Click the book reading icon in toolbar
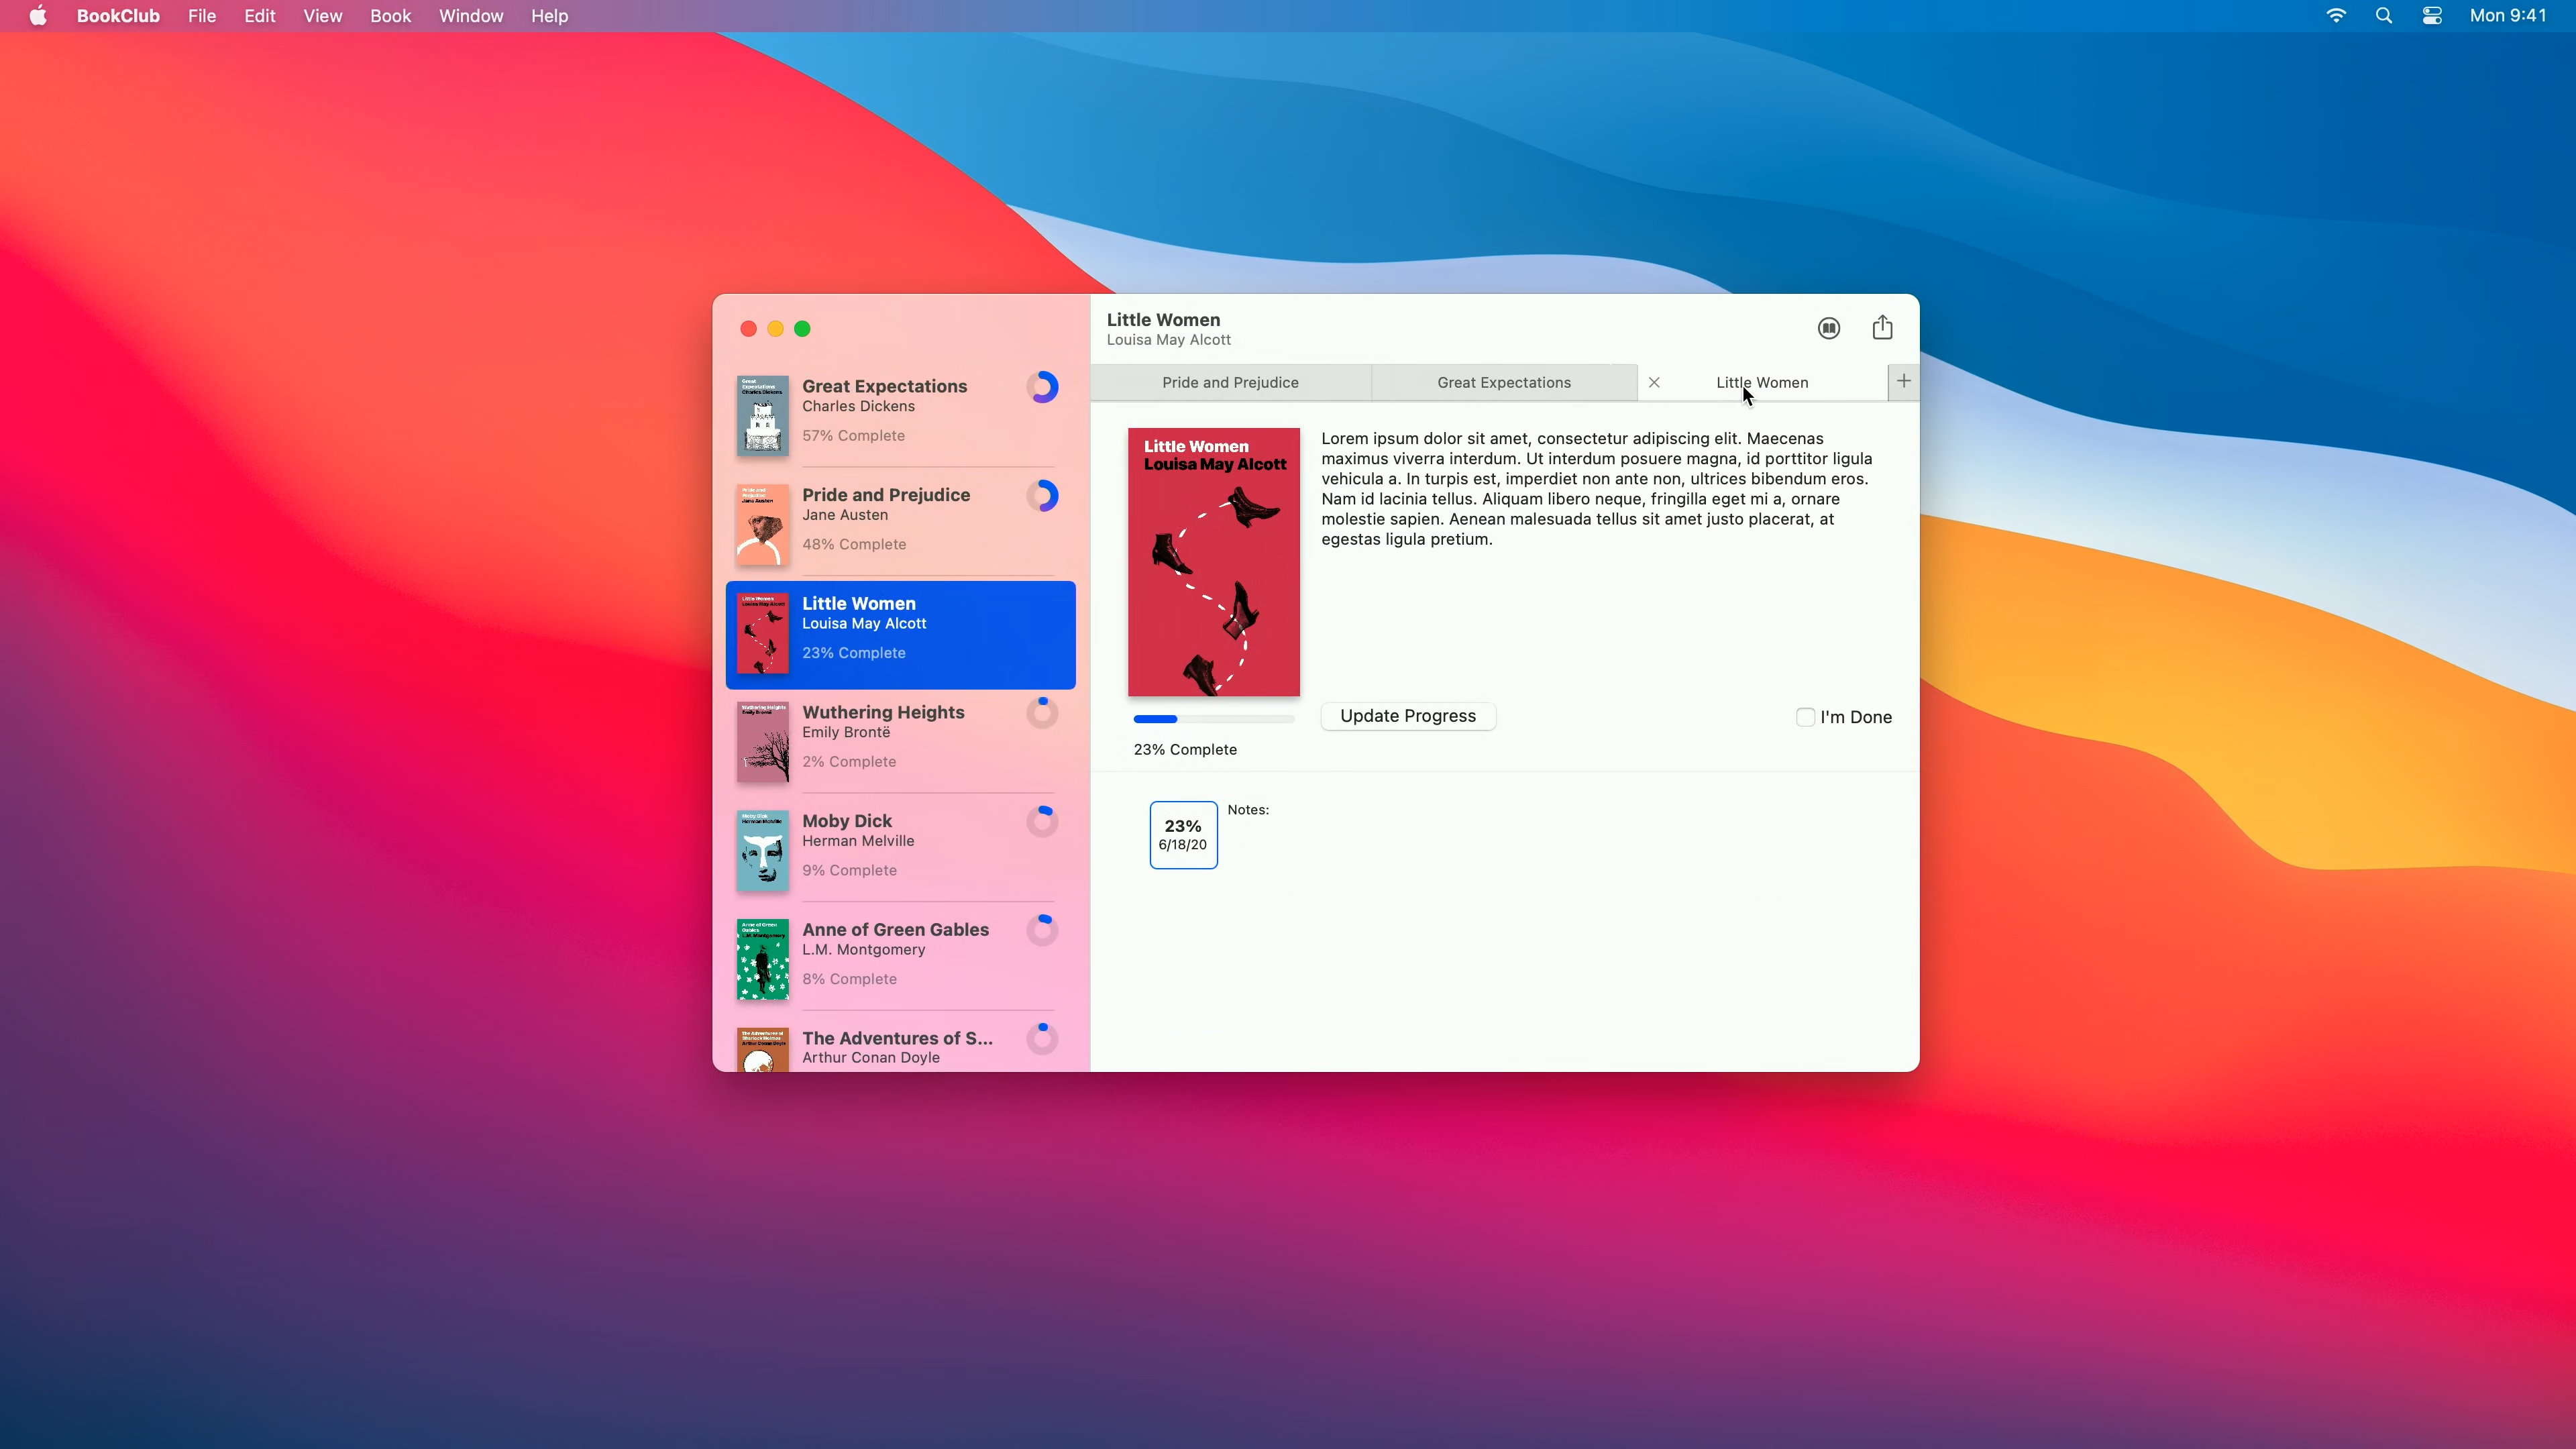 pyautogui.click(x=1828, y=328)
